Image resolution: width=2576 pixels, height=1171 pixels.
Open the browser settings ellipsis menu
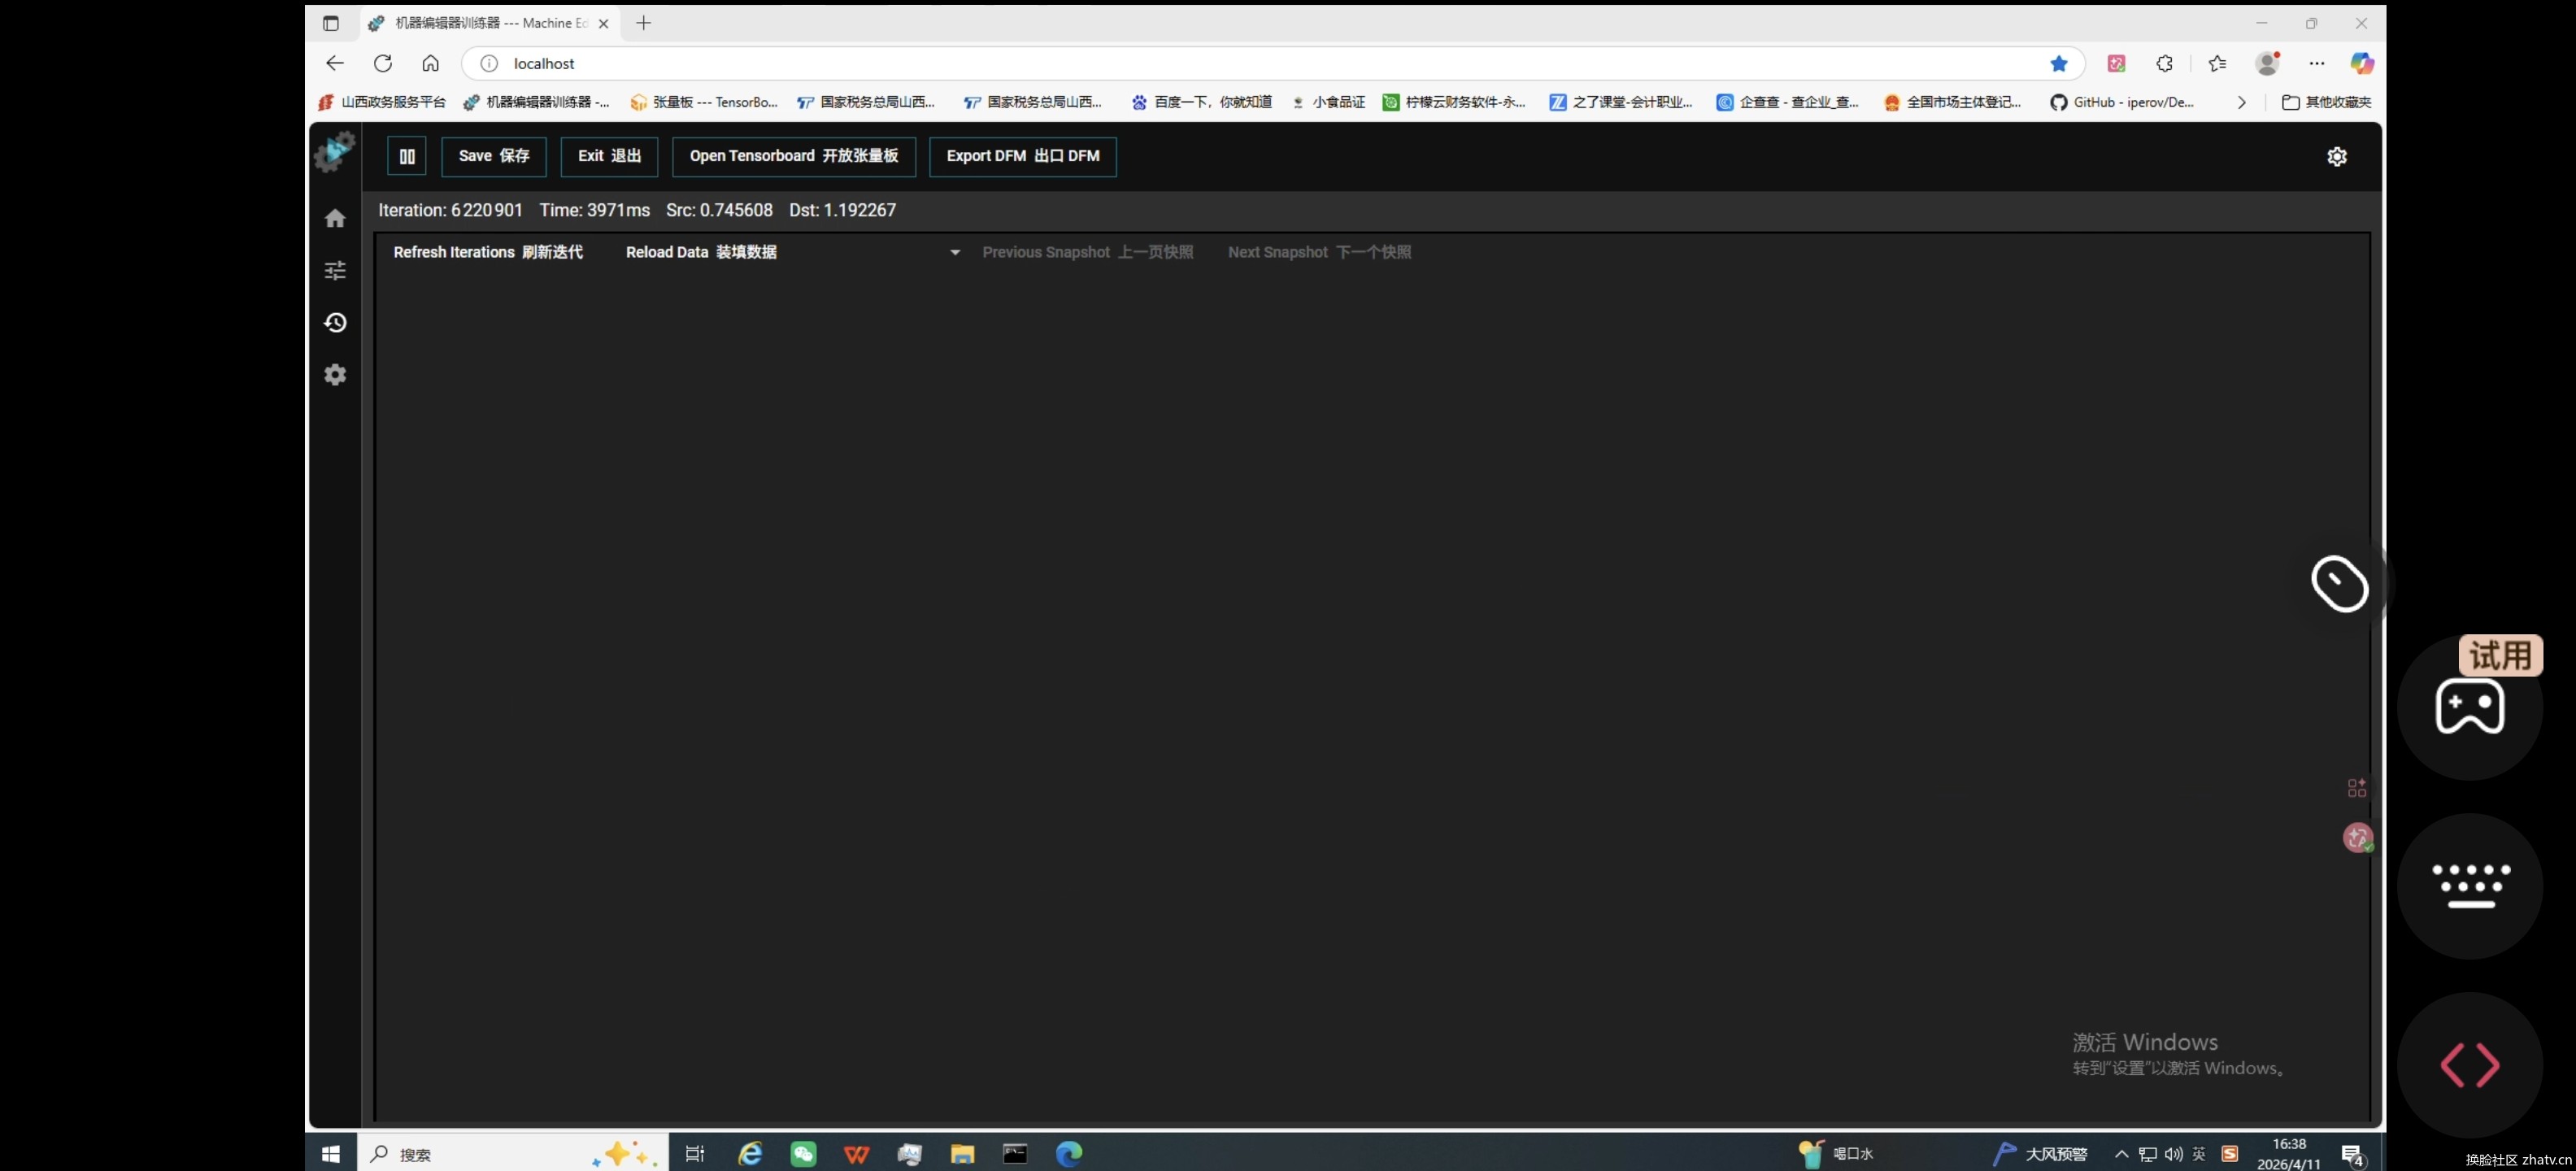(x=2317, y=62)
